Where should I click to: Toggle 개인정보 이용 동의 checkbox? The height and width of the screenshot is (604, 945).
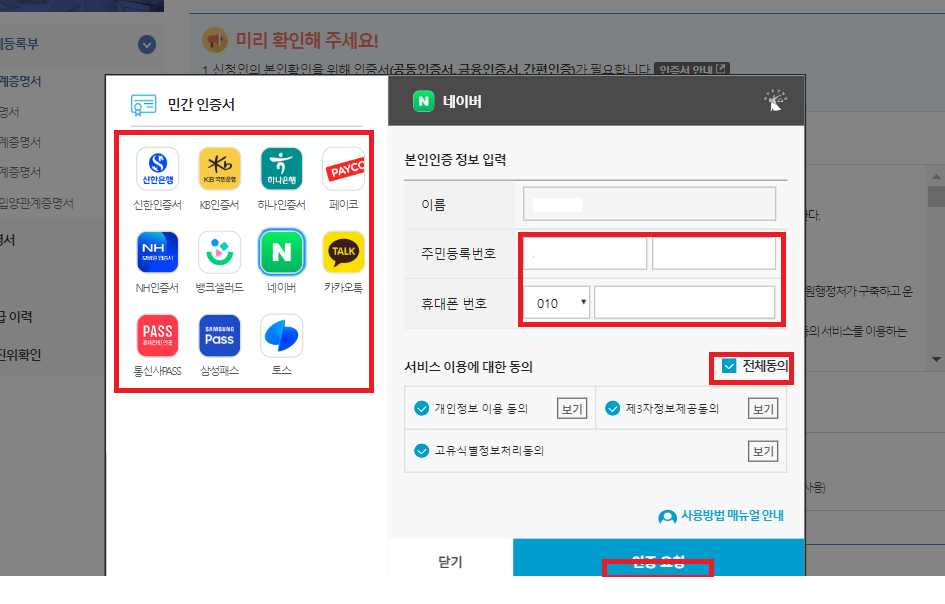point(421,409)
